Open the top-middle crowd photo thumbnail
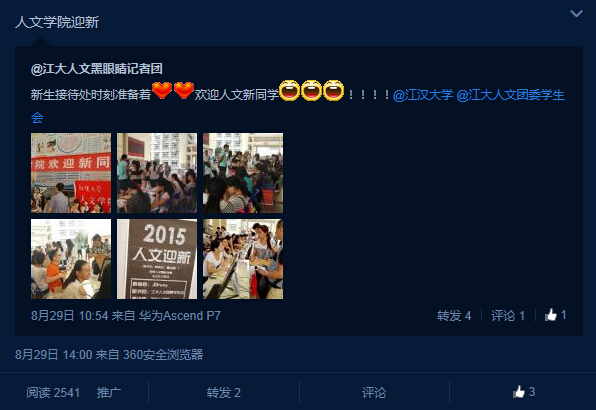This screenshot has width=596, height=410. click(x=157, y=173)
